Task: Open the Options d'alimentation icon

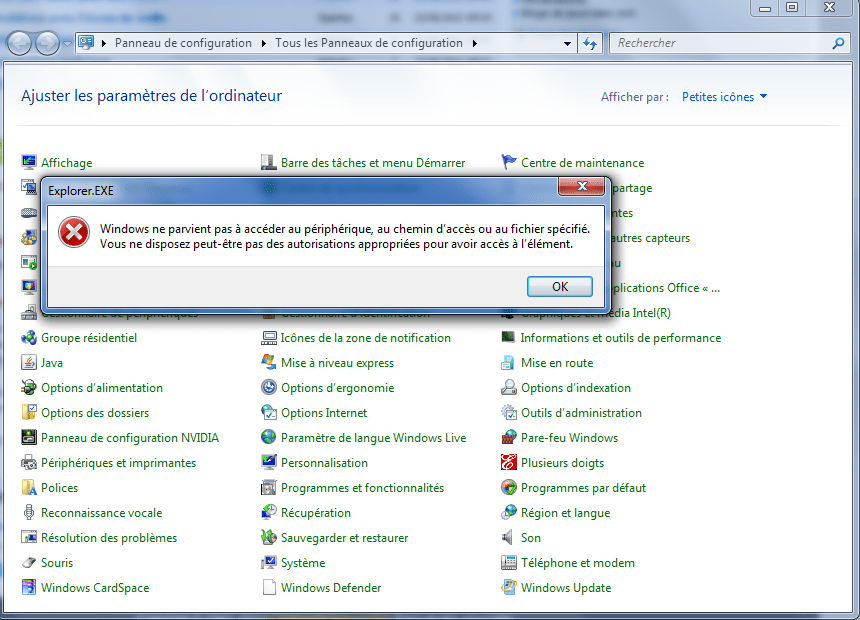Action: 29,387
